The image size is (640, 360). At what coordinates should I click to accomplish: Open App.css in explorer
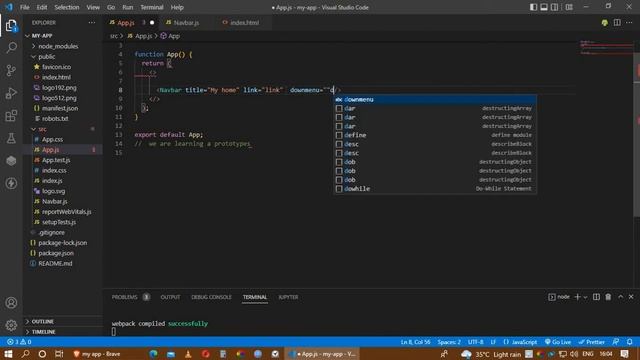(x=52, y=139)
